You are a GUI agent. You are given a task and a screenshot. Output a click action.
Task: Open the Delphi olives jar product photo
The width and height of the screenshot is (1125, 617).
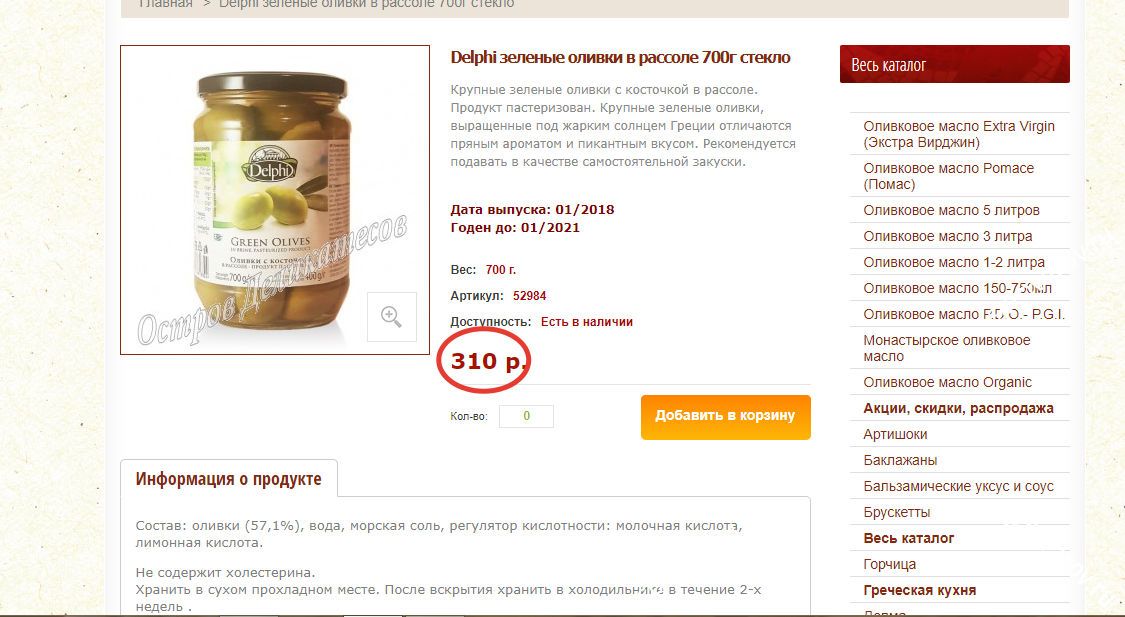point(275,200)
